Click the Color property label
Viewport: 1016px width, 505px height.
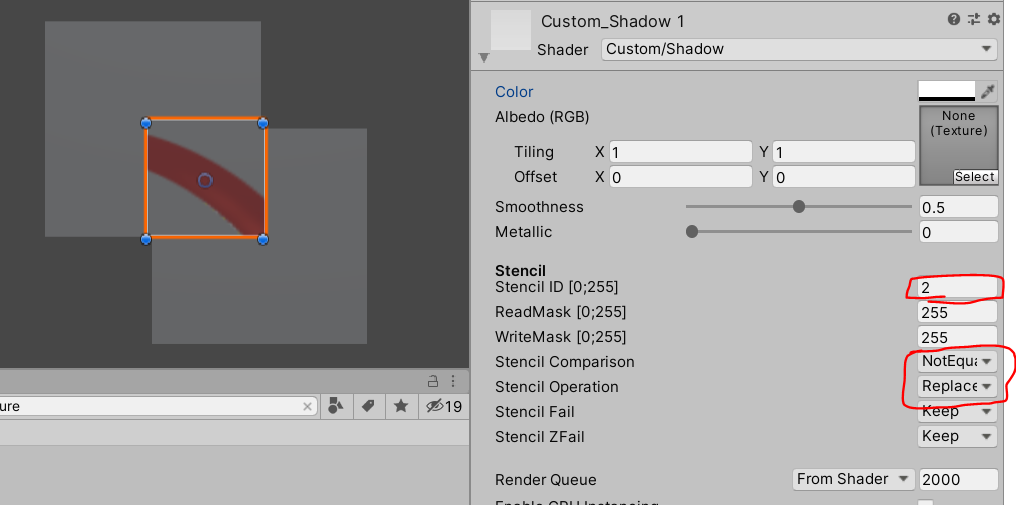point(514,92)
